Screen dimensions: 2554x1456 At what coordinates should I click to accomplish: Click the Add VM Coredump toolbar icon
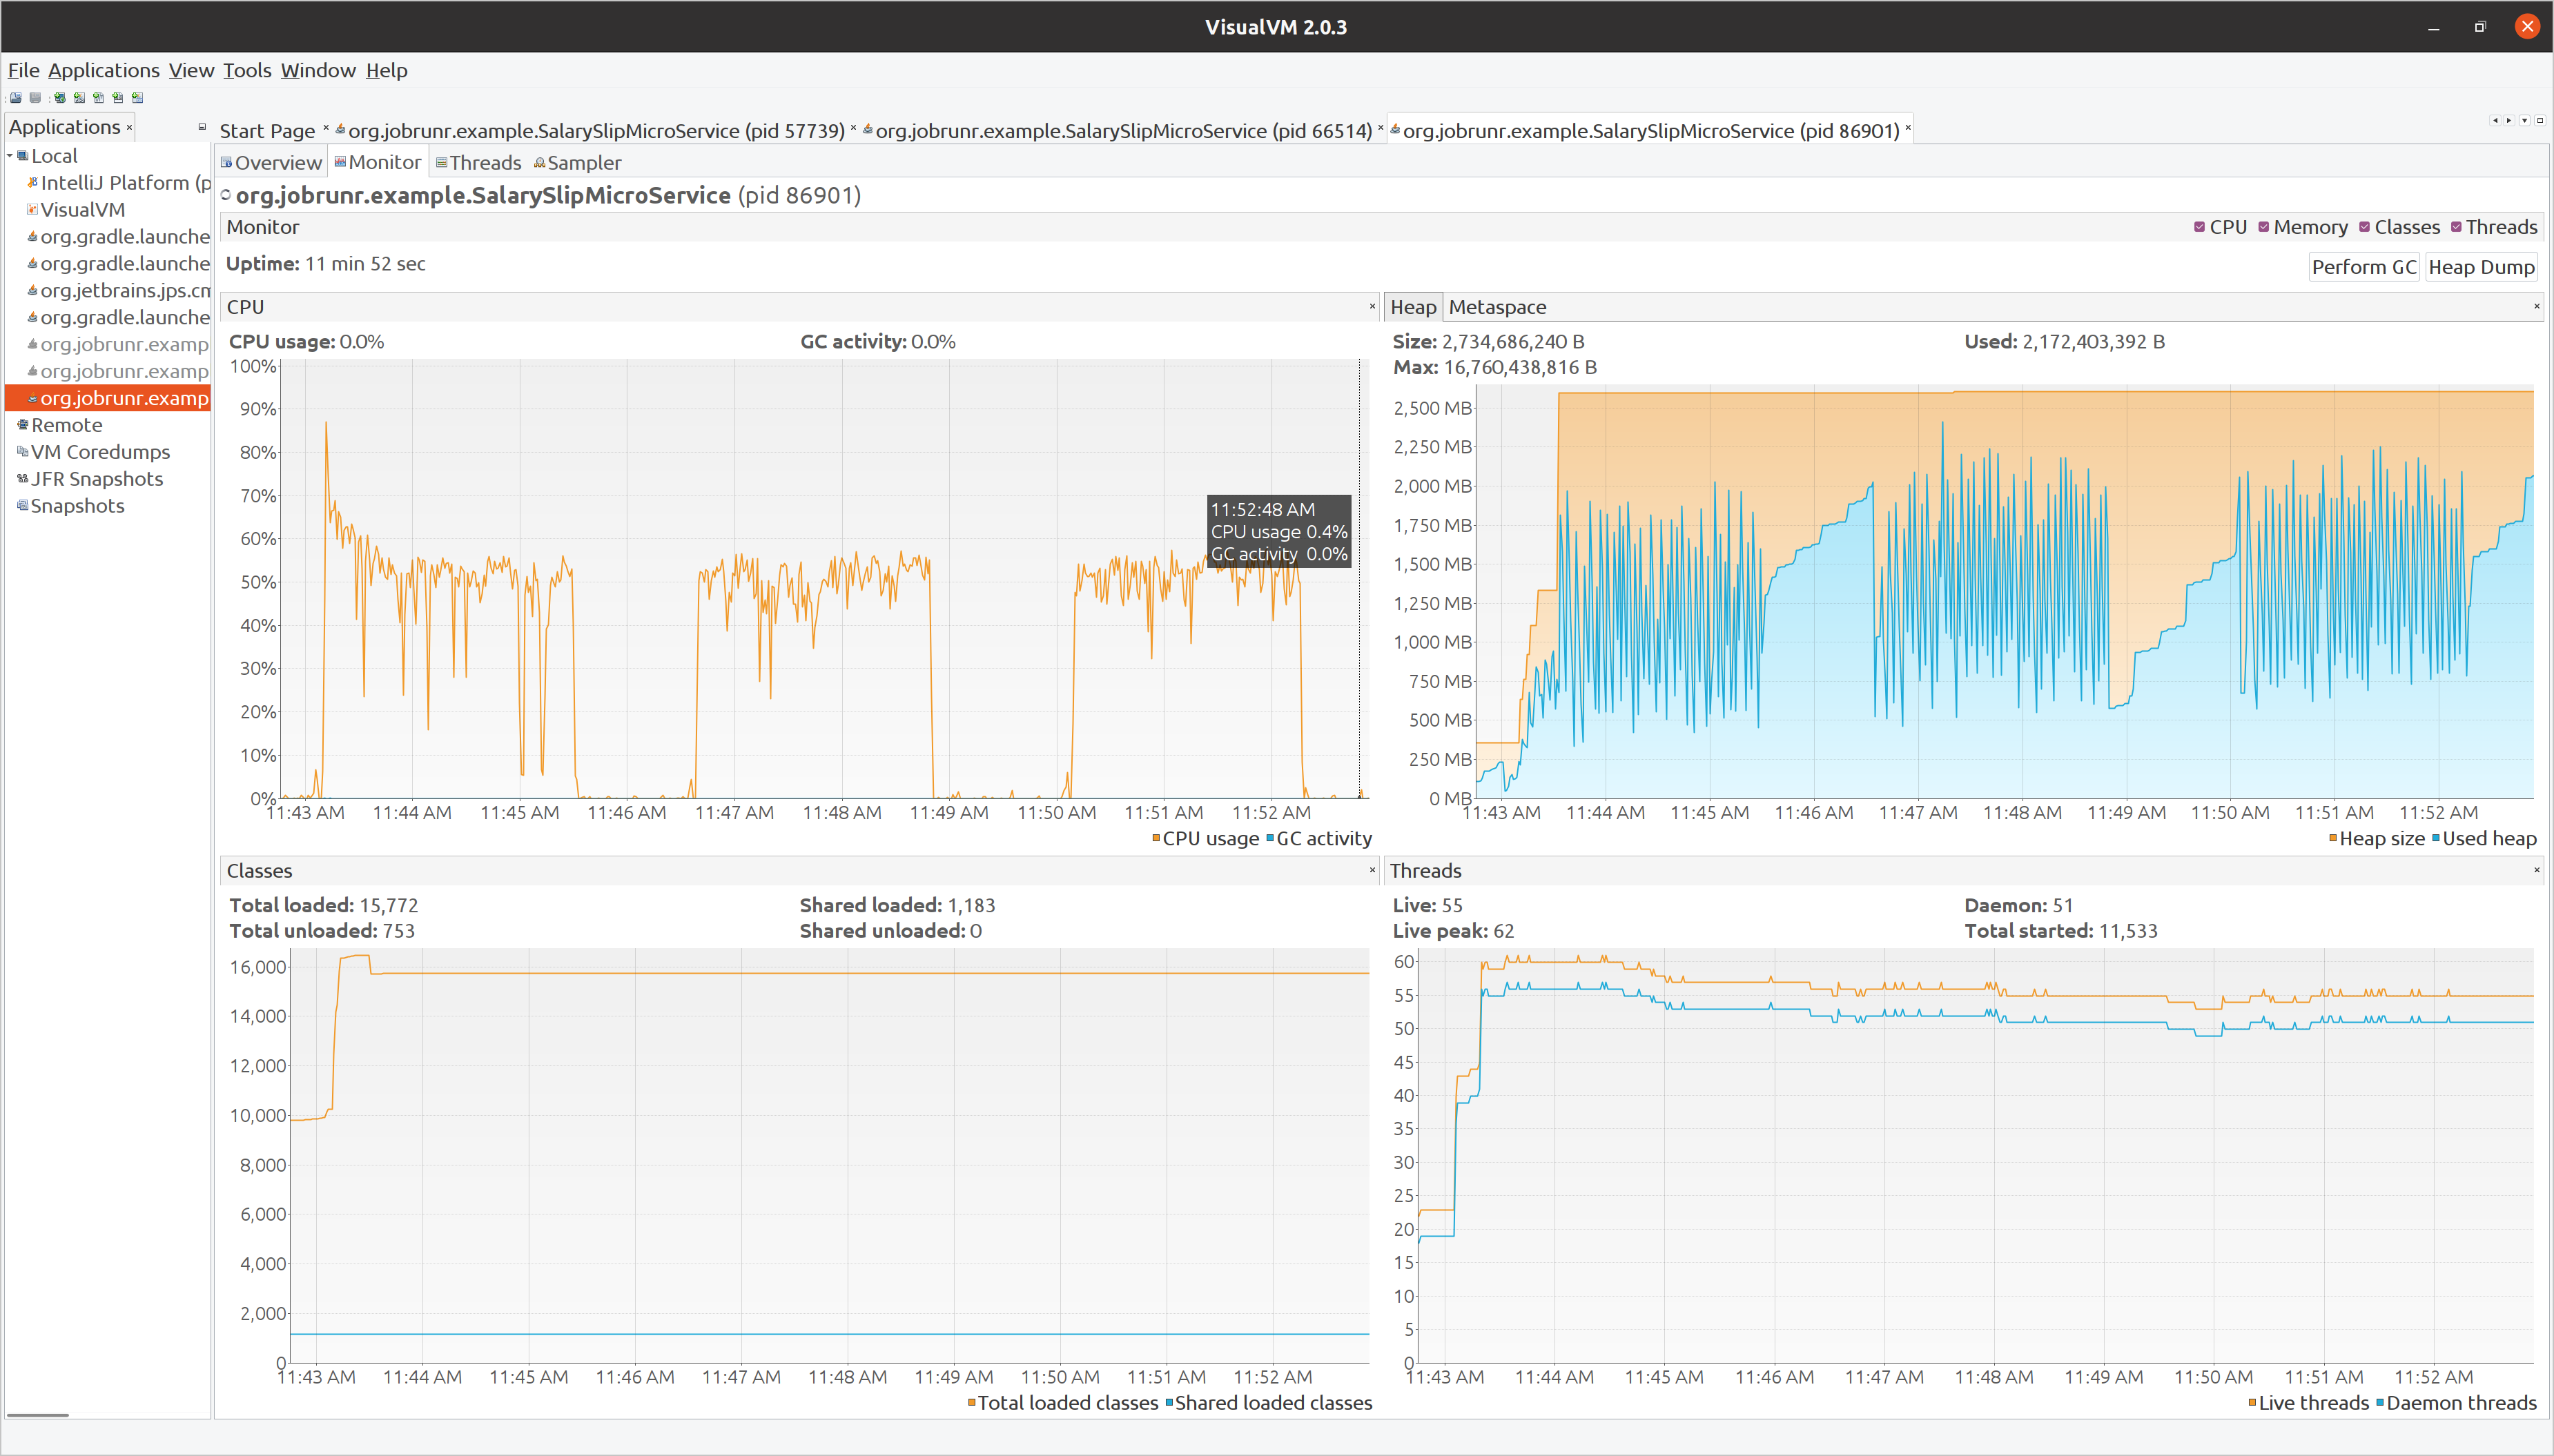98,98
